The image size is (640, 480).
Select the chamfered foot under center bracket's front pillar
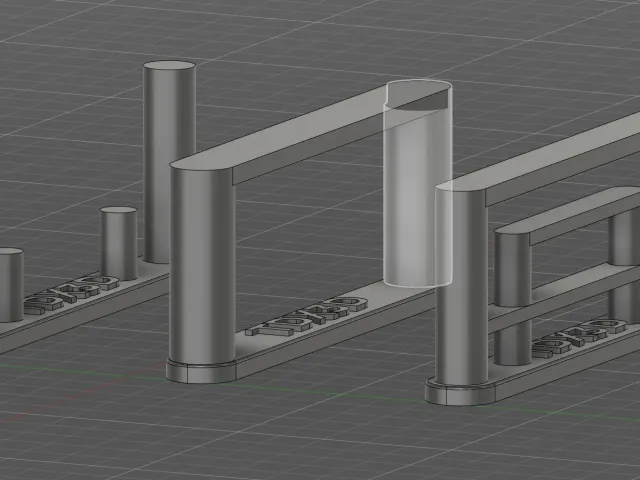tap(201, 371)
